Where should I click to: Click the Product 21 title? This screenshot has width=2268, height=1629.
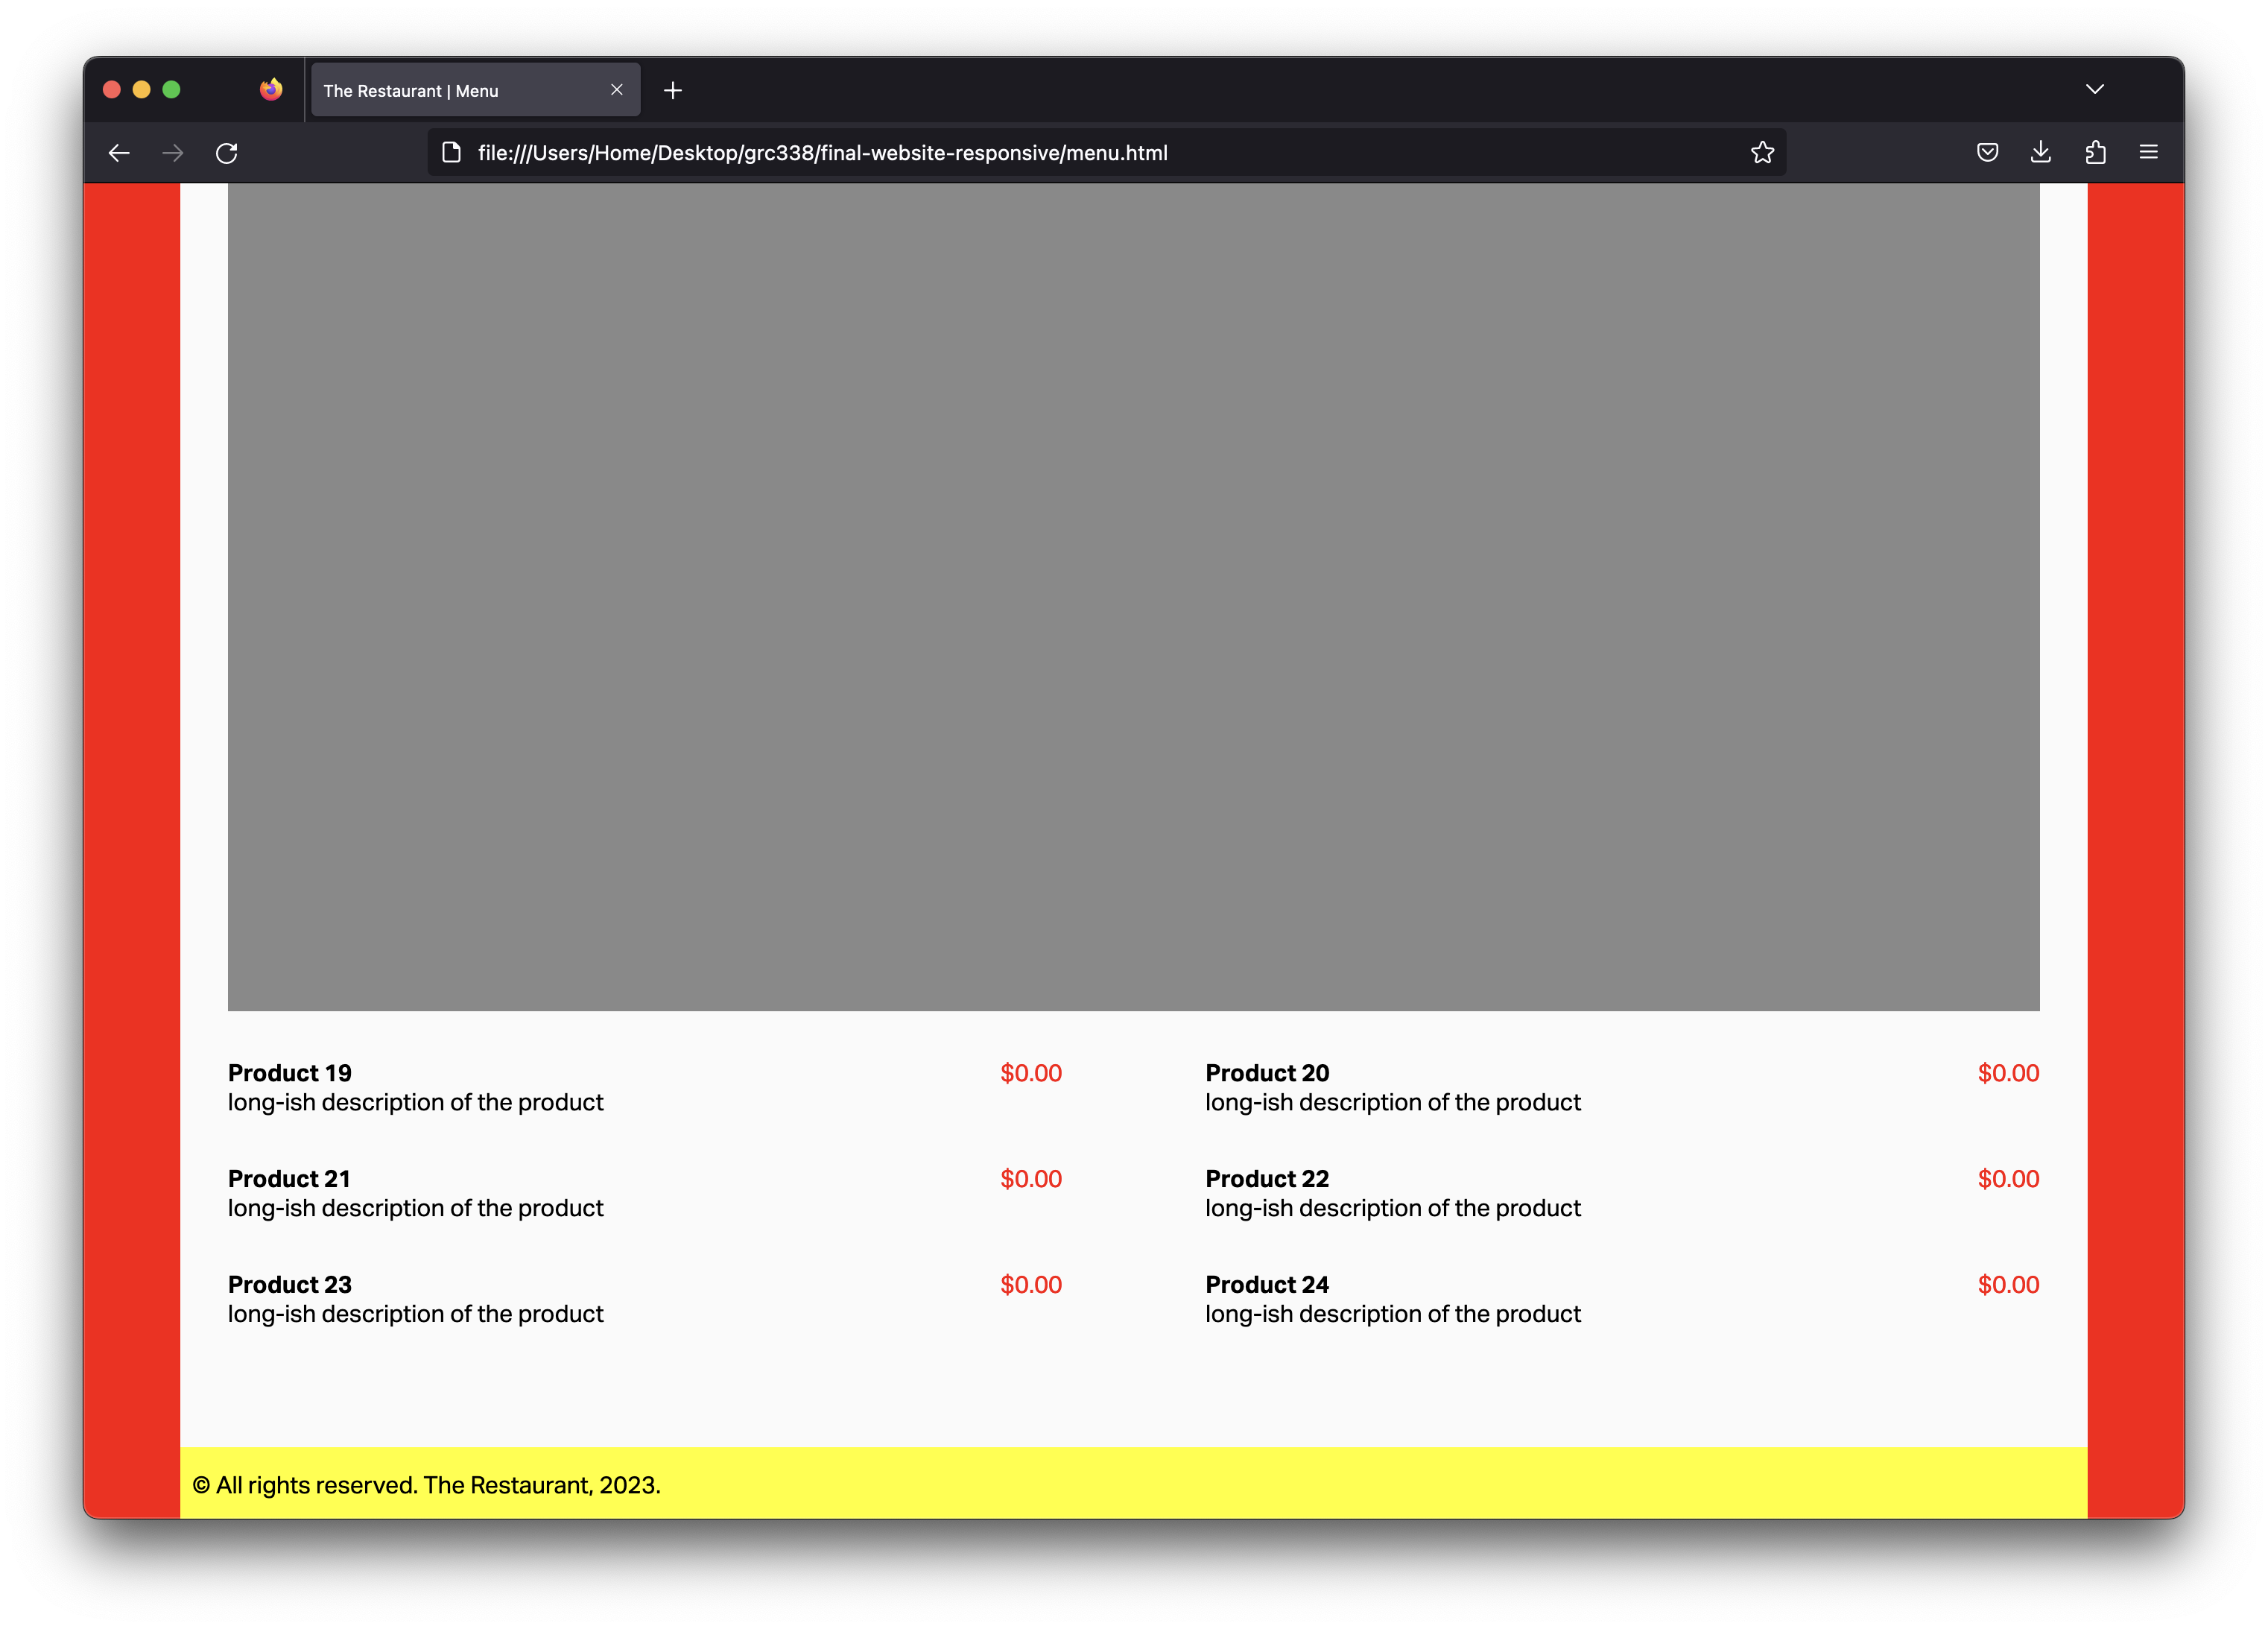(289, 1179)
